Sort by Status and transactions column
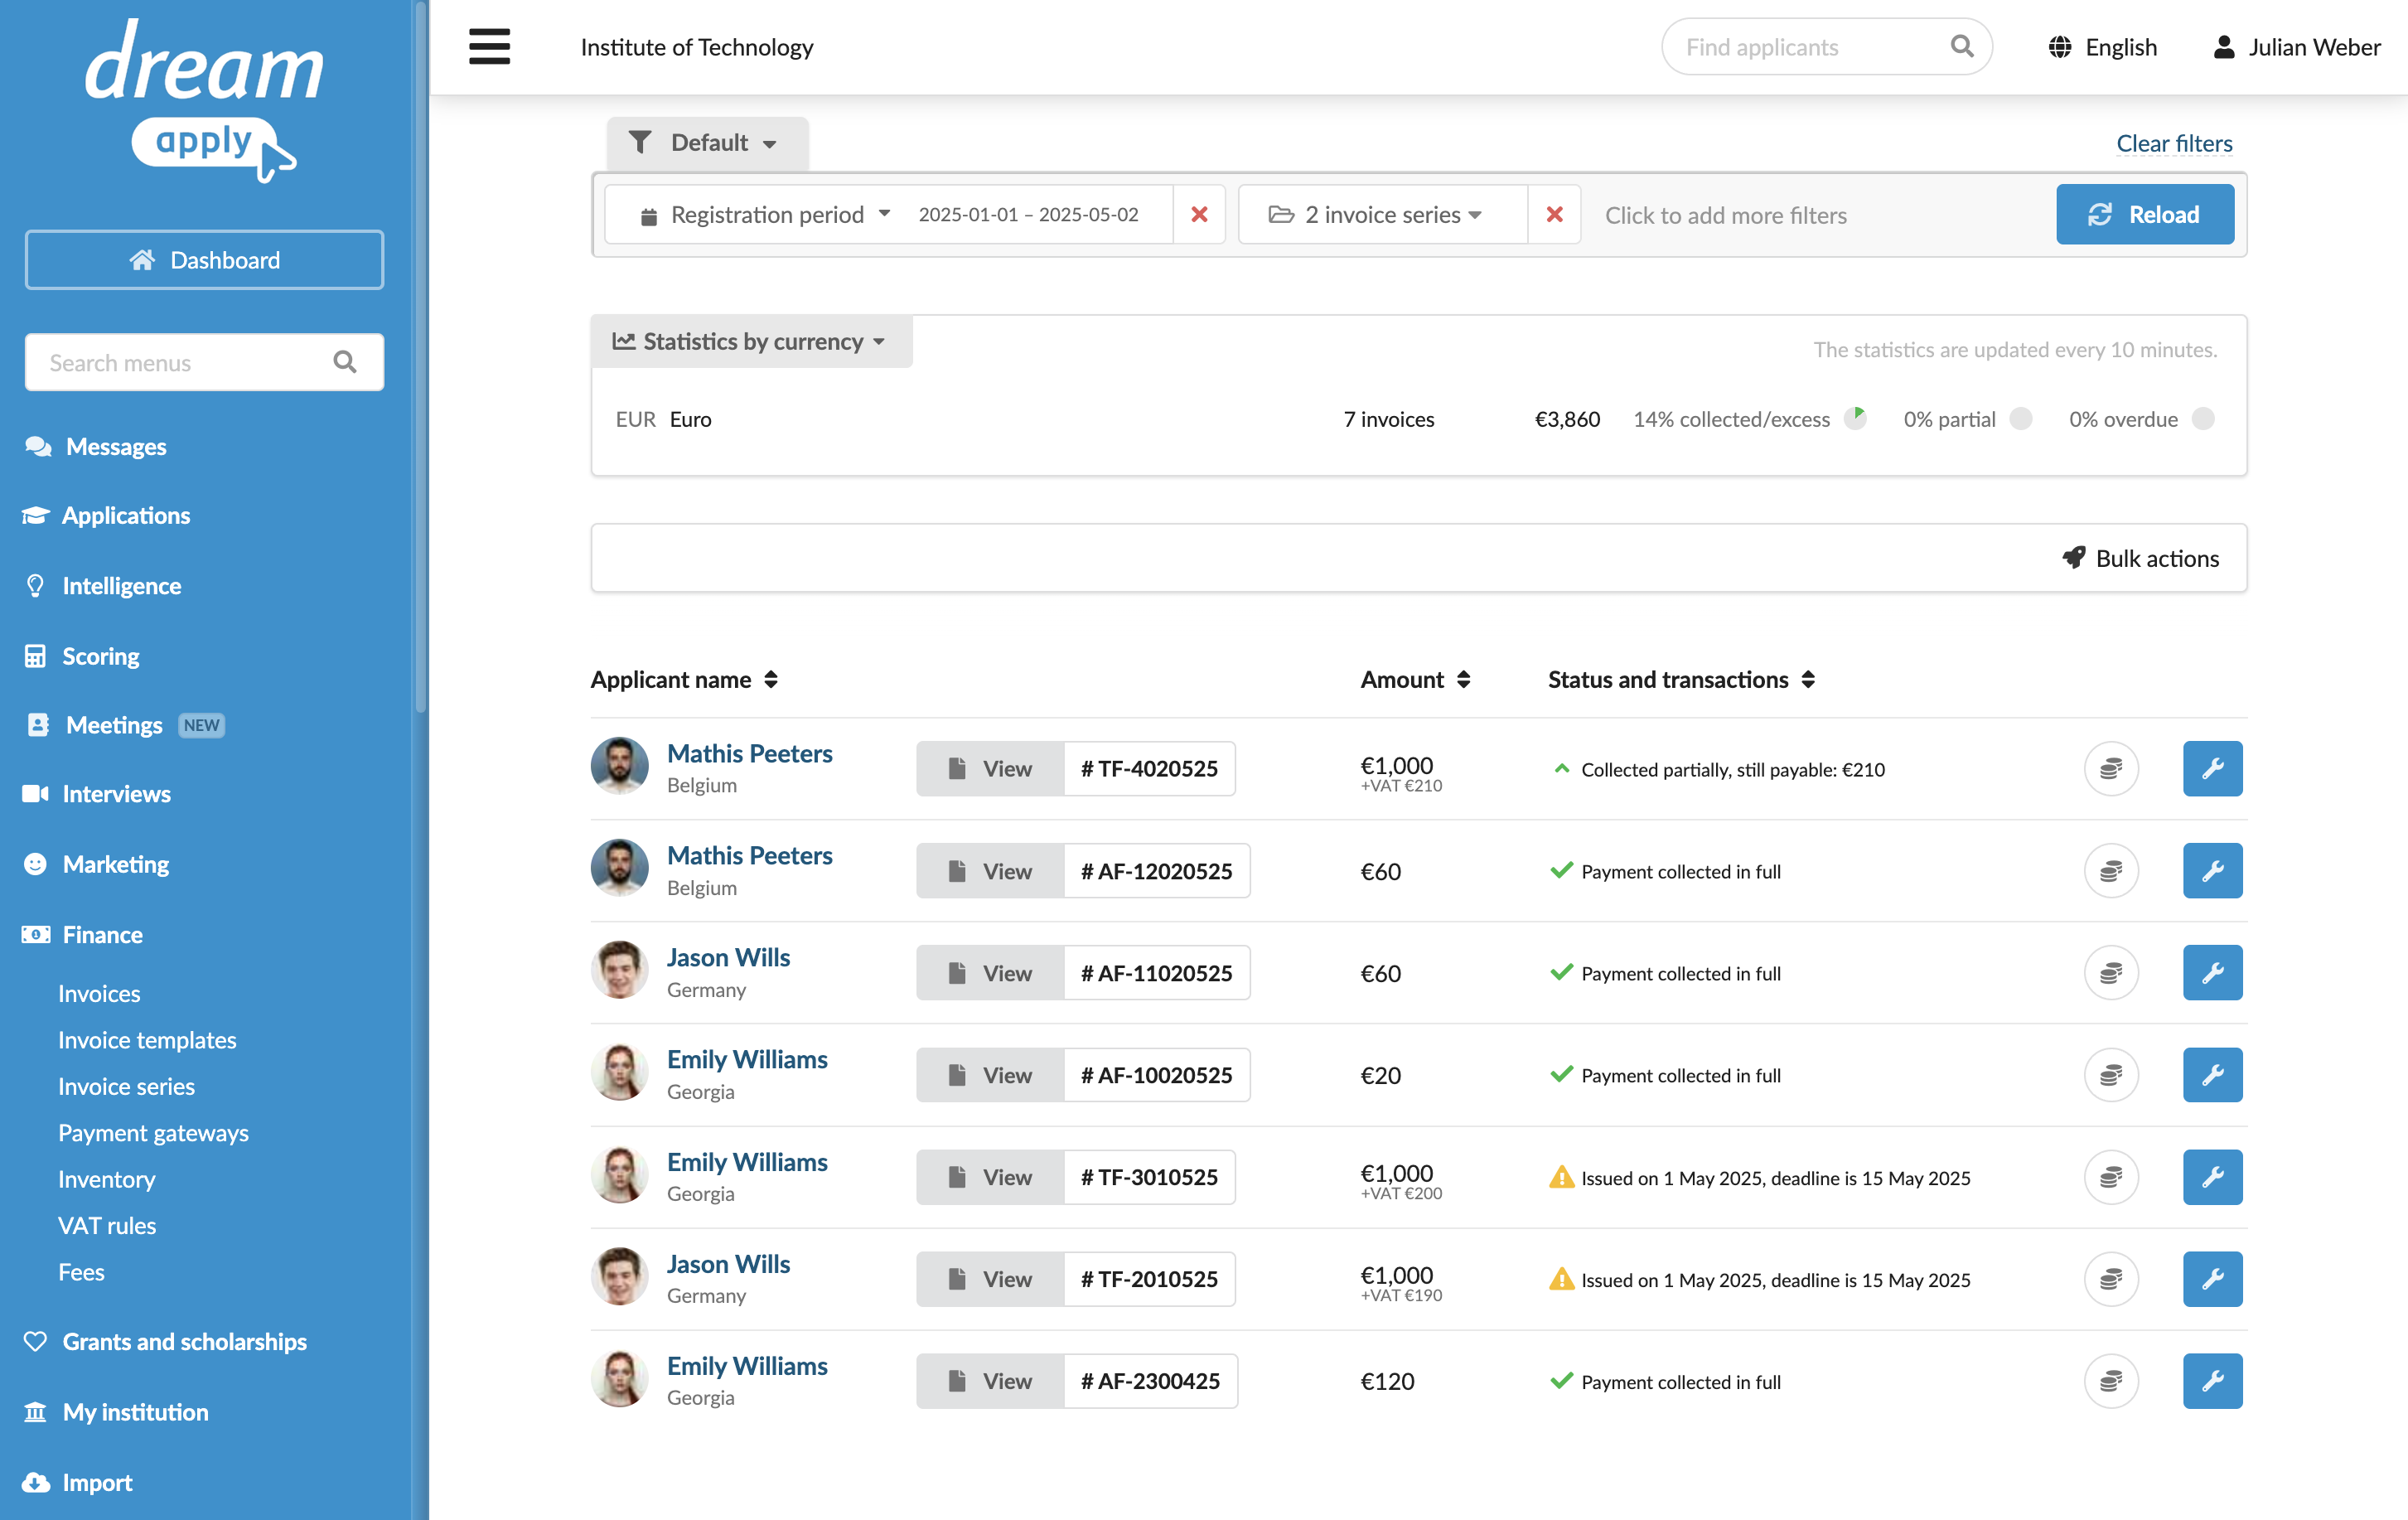Viewport: 2408px width, 1520px height. click(x=1681, y=679)
